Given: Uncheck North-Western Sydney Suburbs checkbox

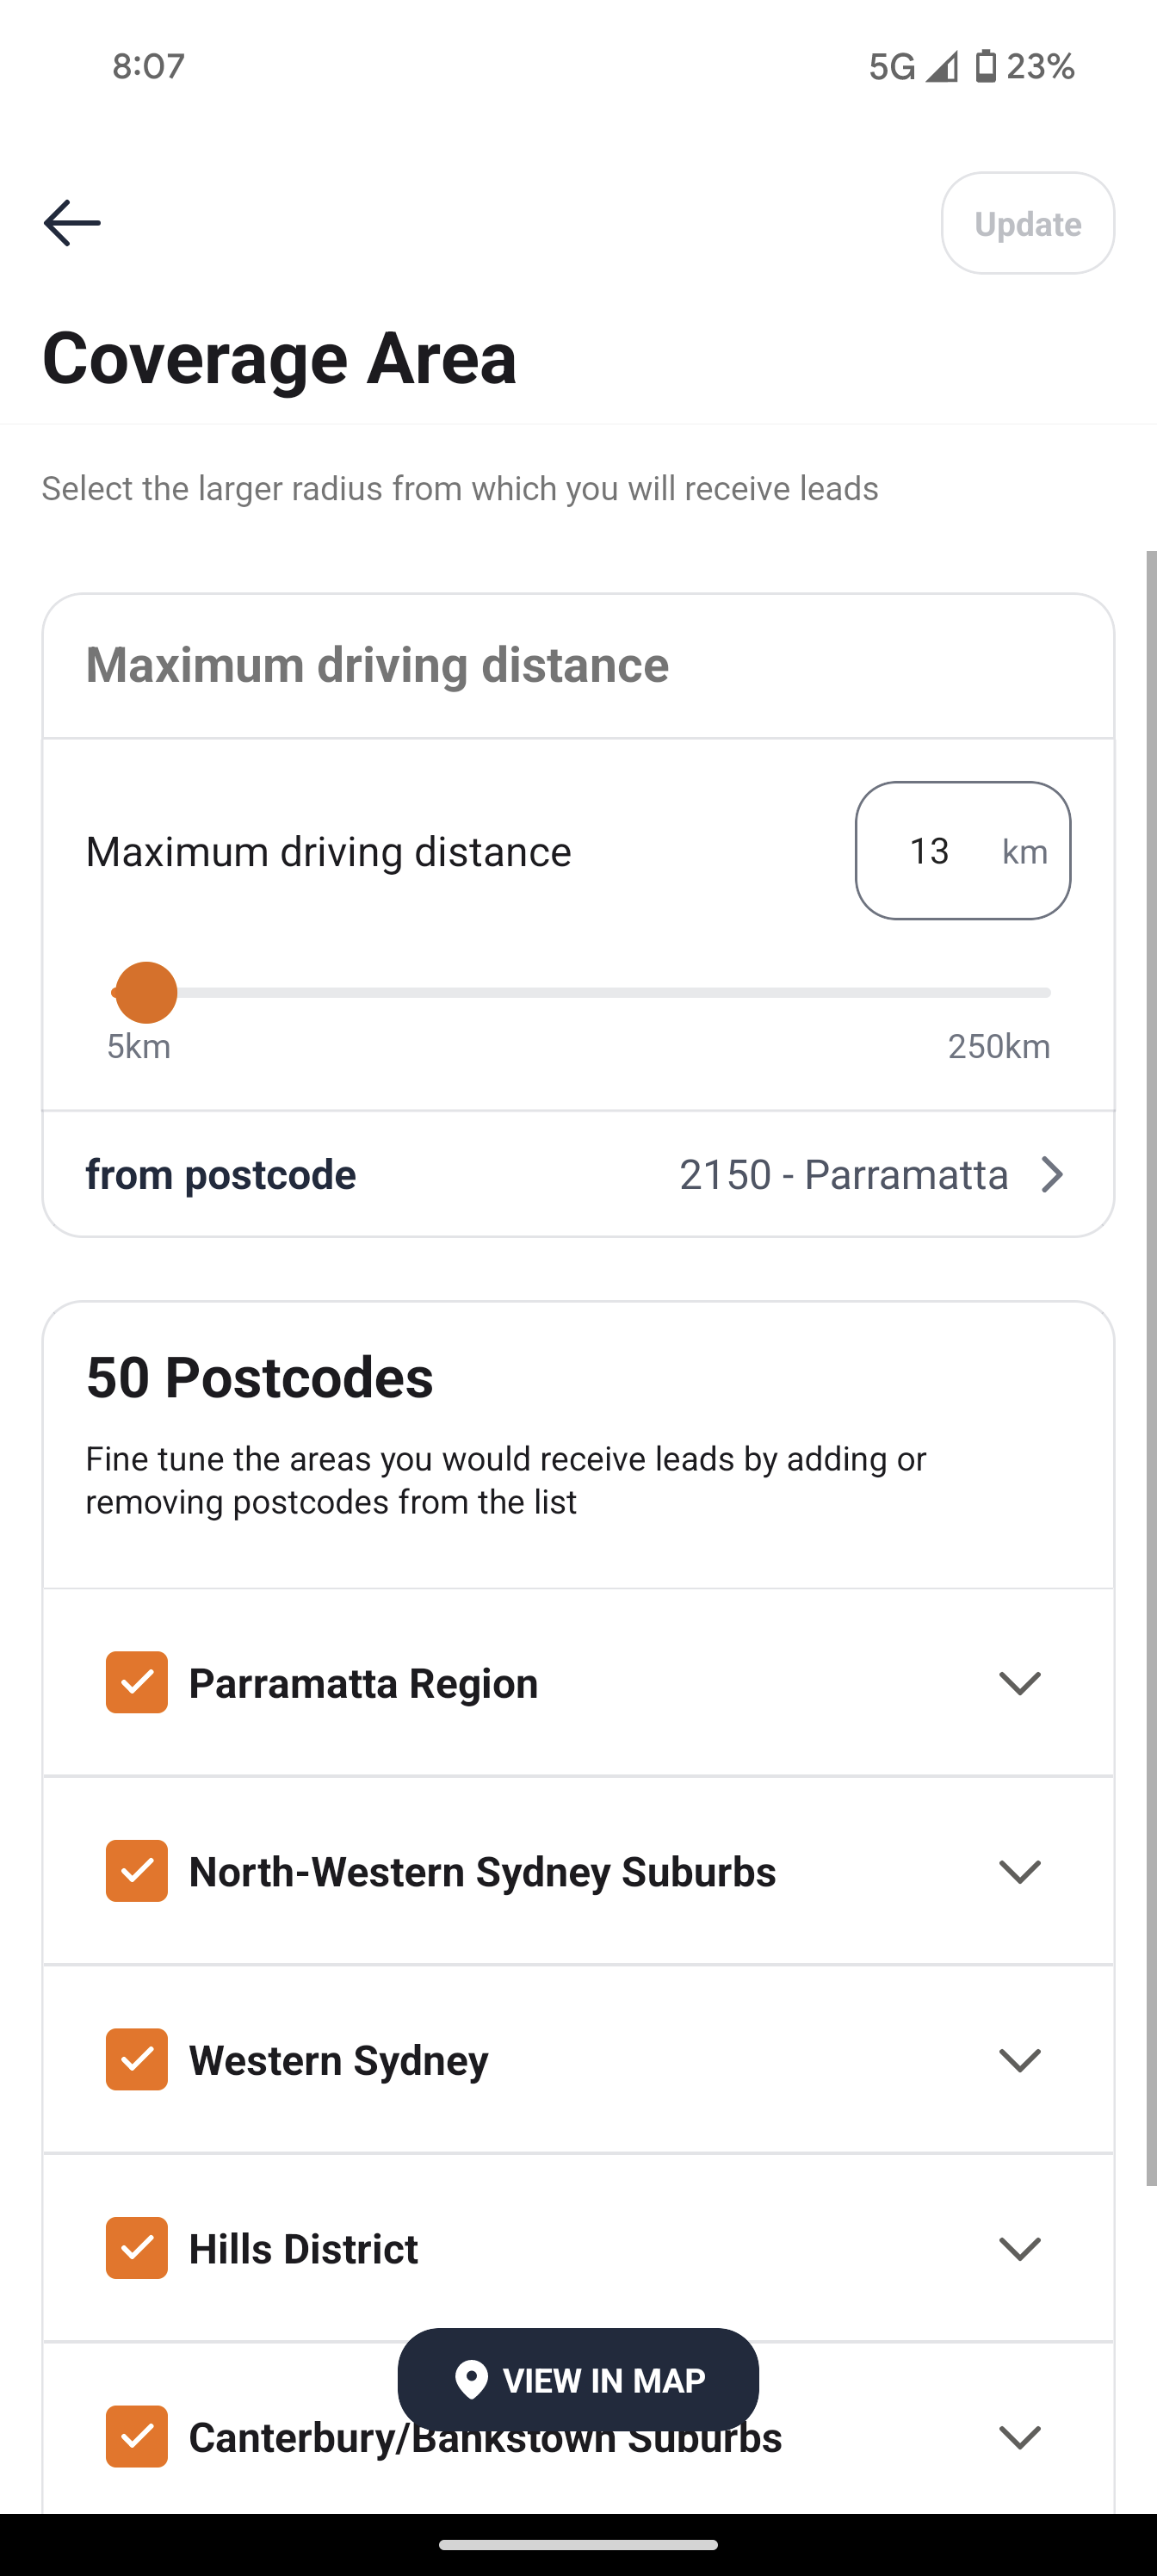Looking at the screenshot, I should coord(137,1870).
